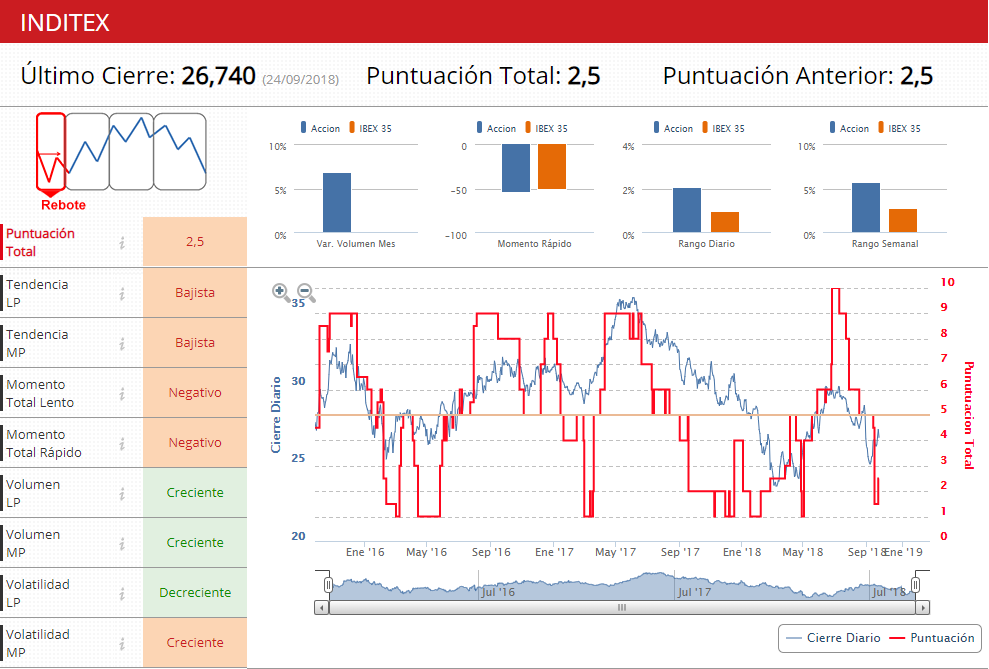The height and width of the screenshot is (669, 989).
Task: Toggle Cierre Diario series in legend
Action: coord(834,638)
